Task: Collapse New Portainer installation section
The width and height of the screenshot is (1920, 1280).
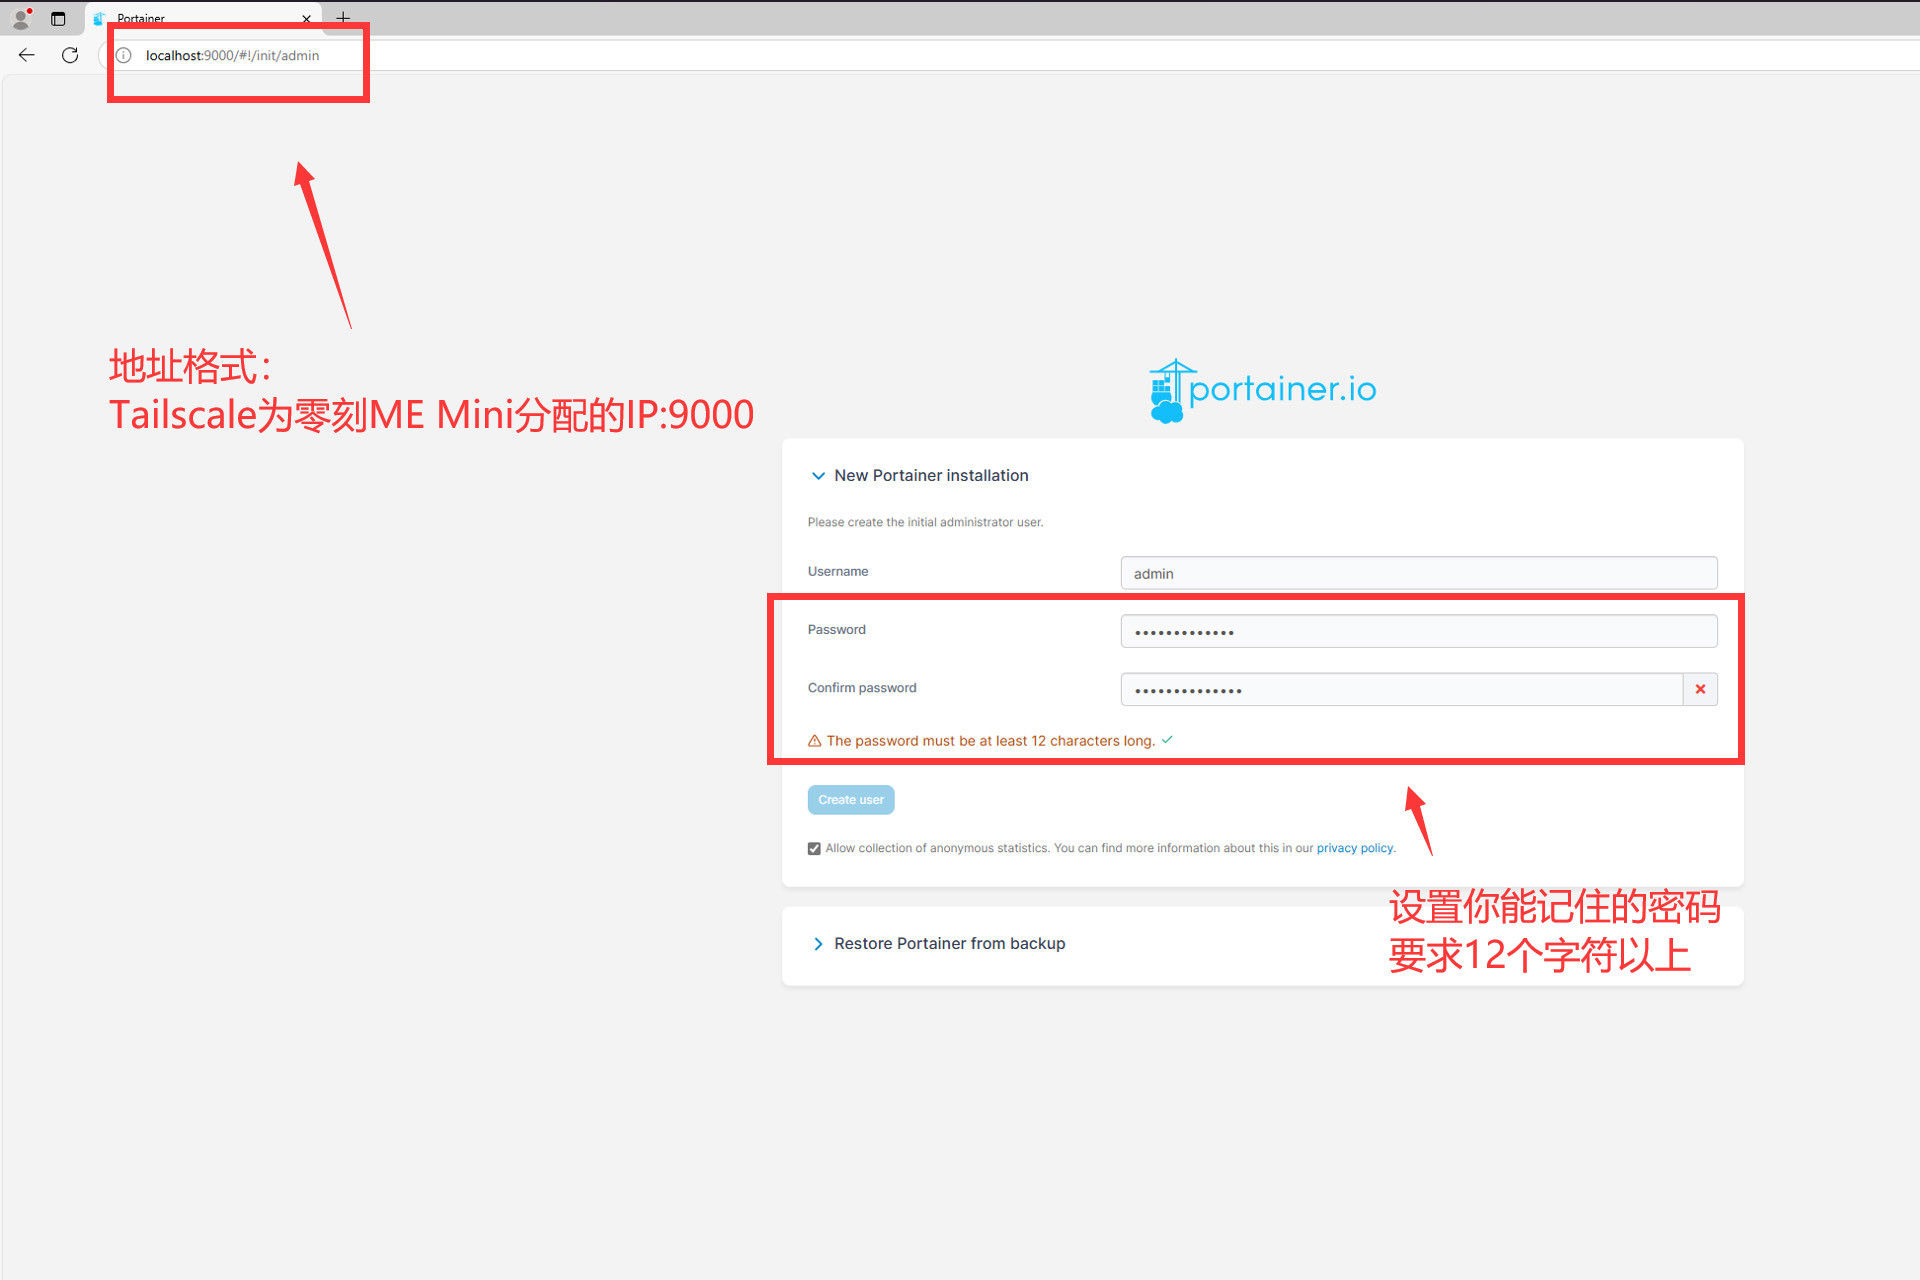Action: (x=818, y=476)
